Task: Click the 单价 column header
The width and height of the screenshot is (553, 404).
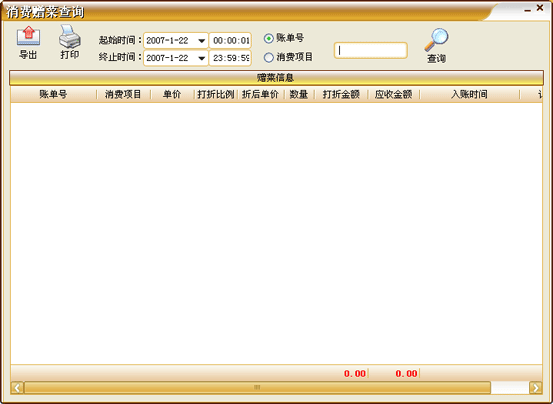Action: click(x=172, y=94)
